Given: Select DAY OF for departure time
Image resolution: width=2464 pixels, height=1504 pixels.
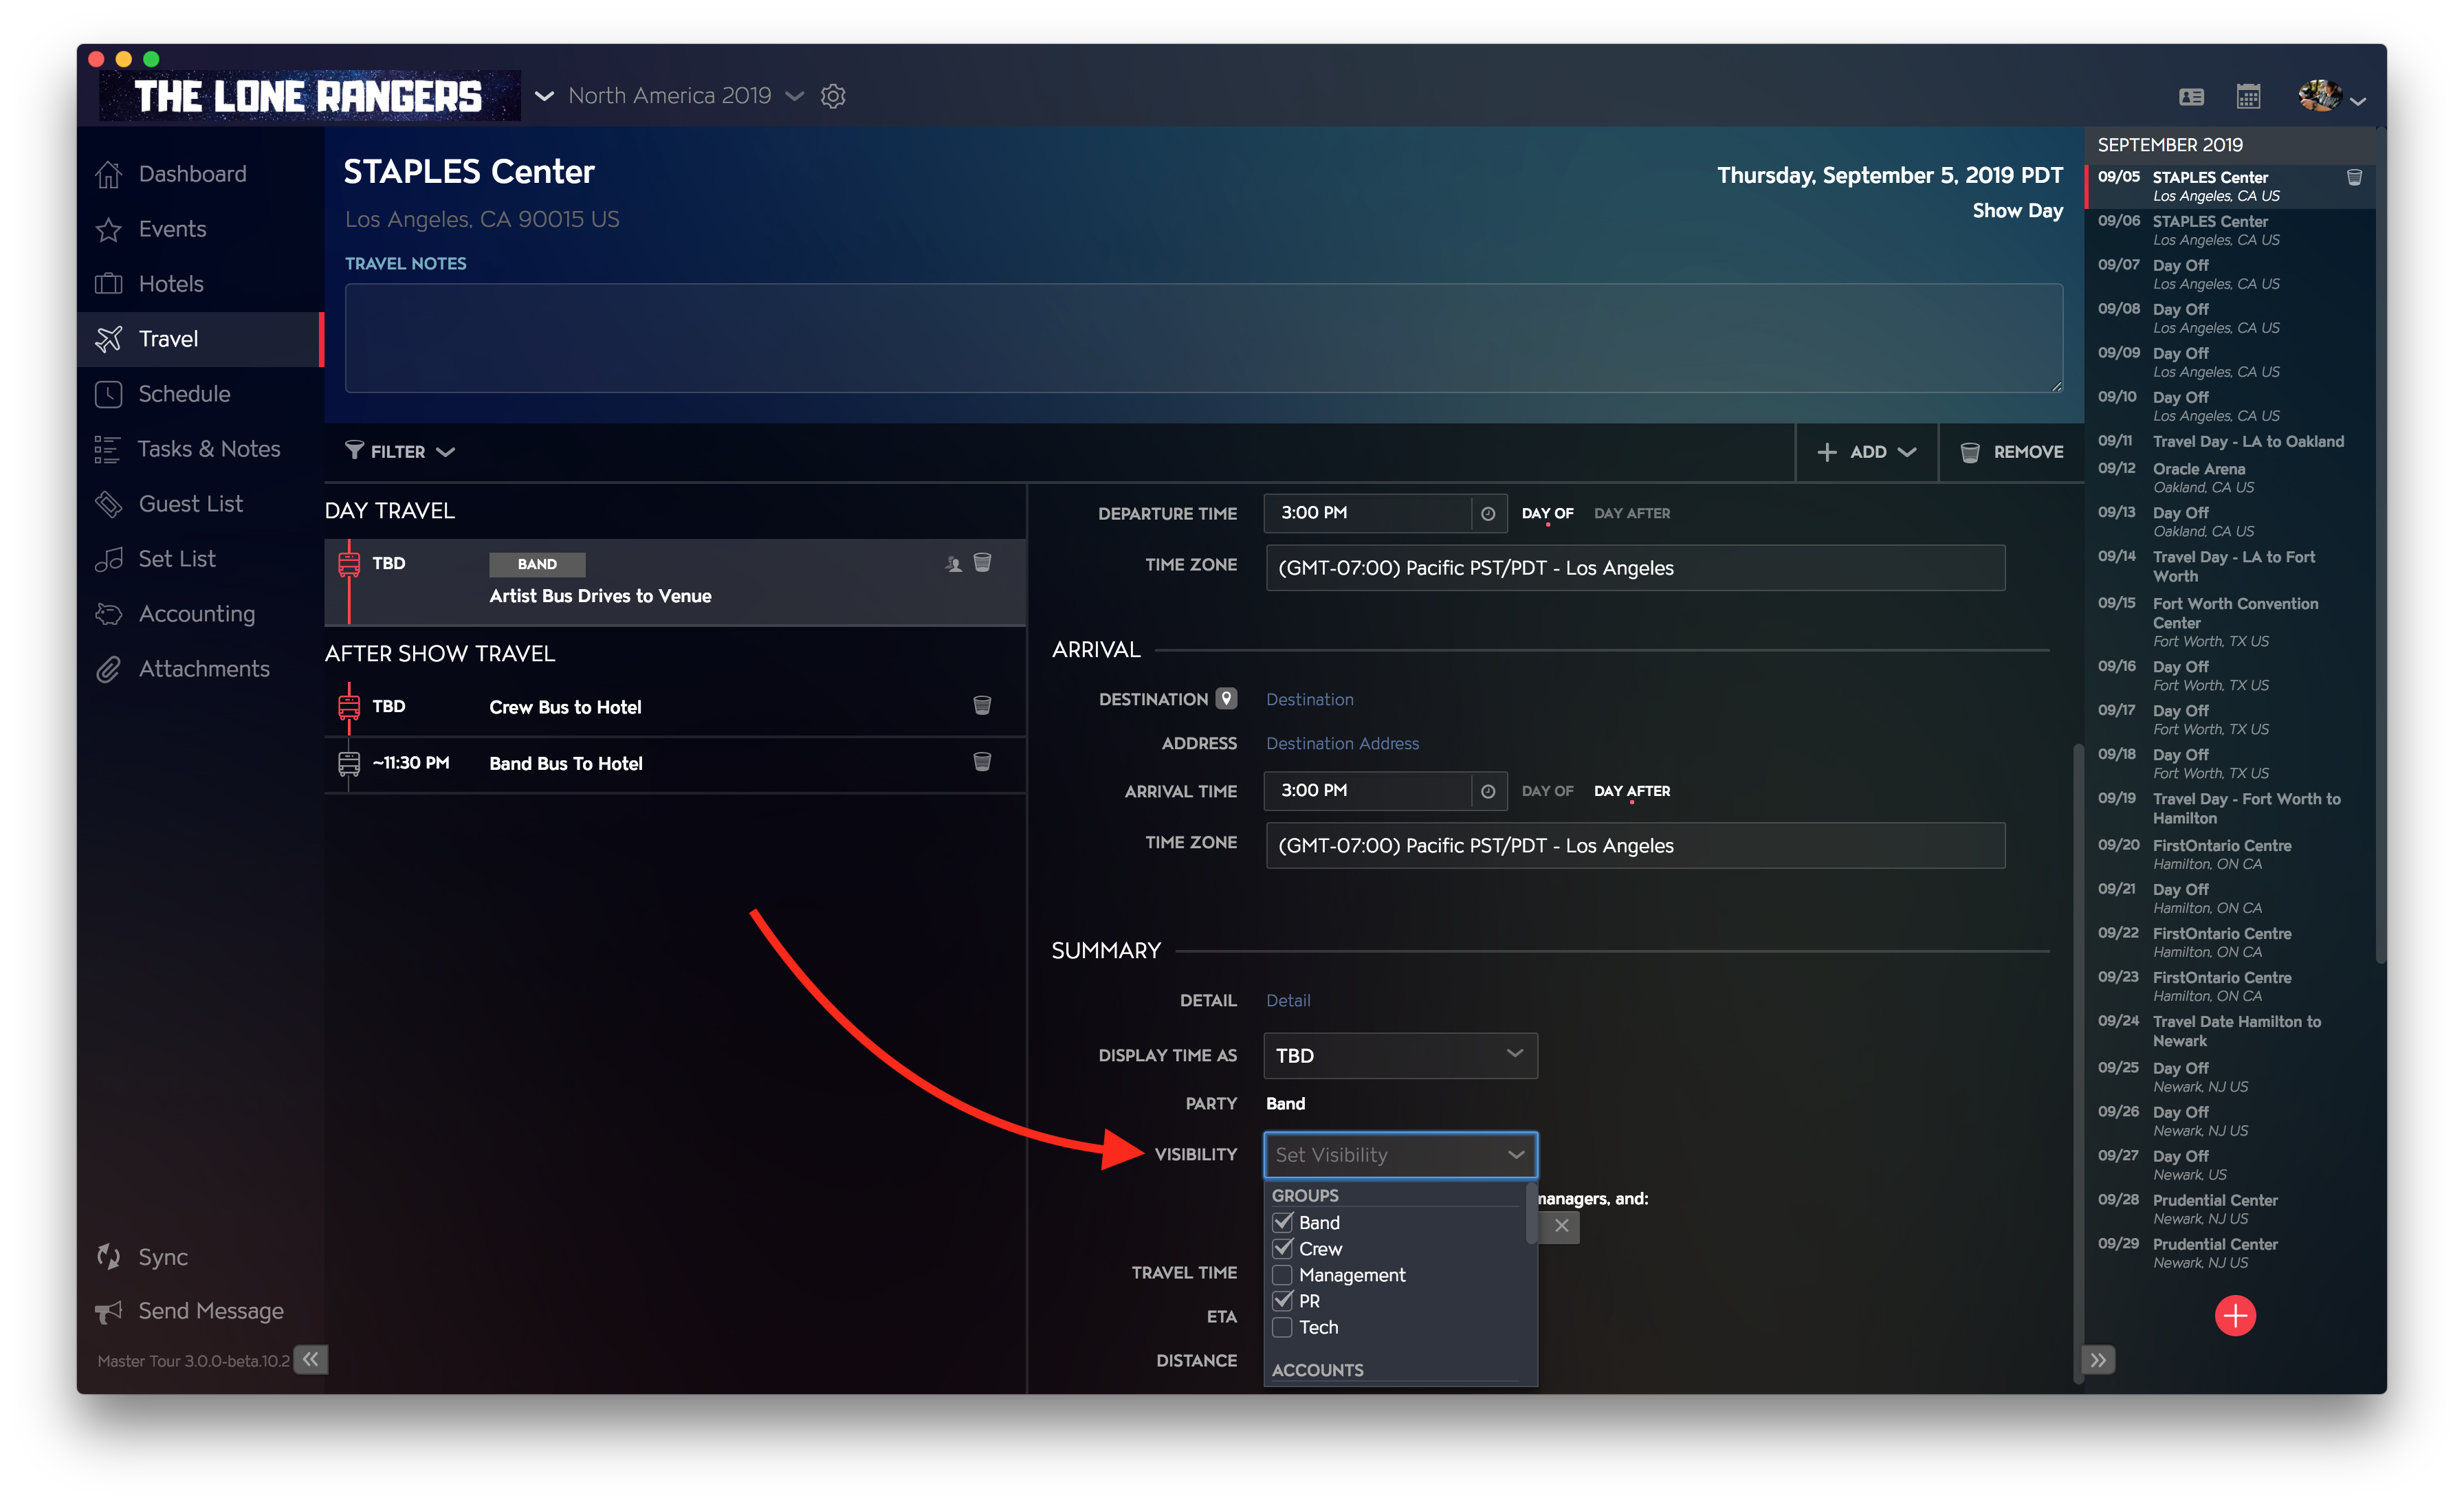Looking at the screenshot, I should pos(1547,513).
